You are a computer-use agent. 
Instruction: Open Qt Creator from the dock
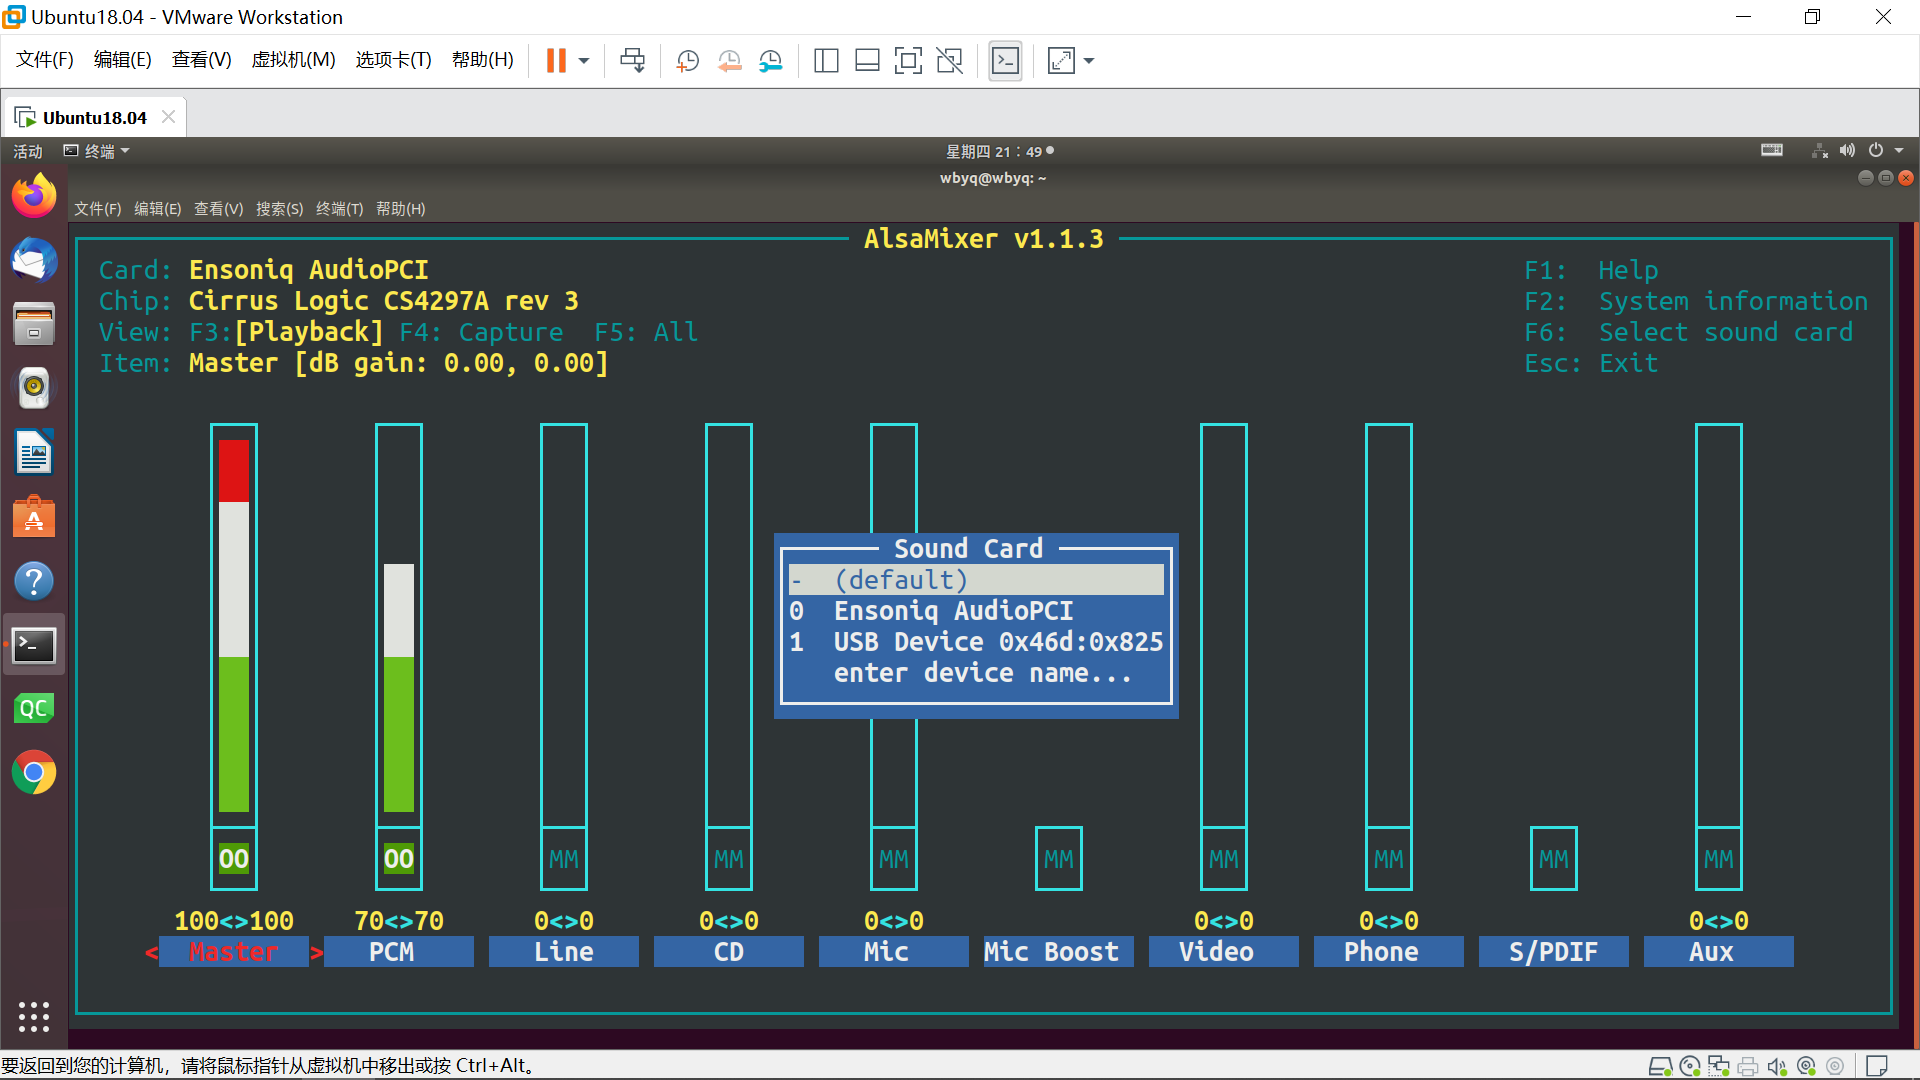click(34, 709)
